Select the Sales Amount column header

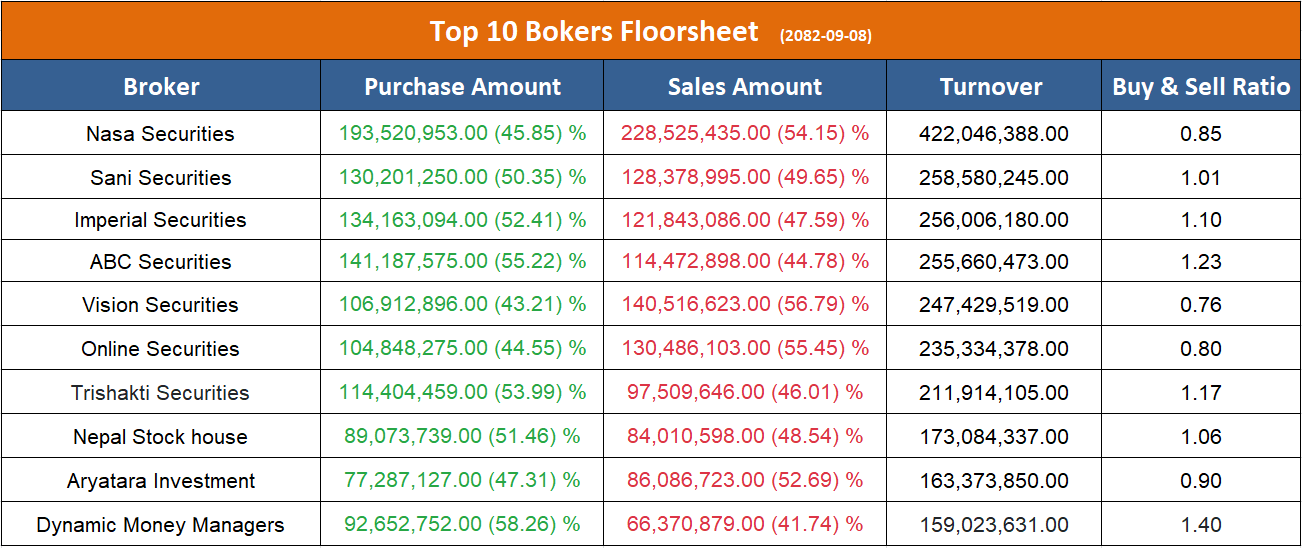point(745,87)
